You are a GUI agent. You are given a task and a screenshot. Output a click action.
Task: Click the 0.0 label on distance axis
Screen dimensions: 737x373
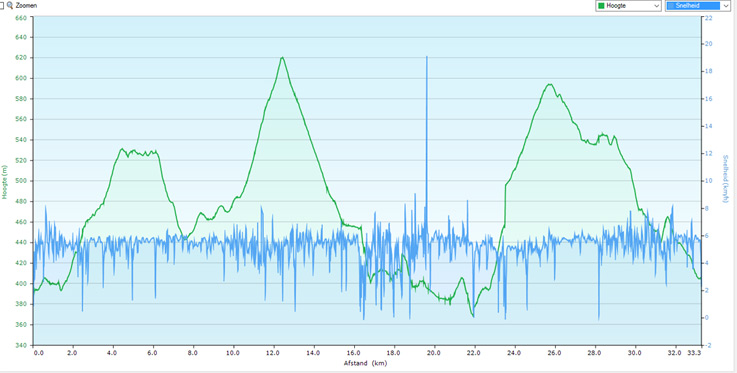39,352
